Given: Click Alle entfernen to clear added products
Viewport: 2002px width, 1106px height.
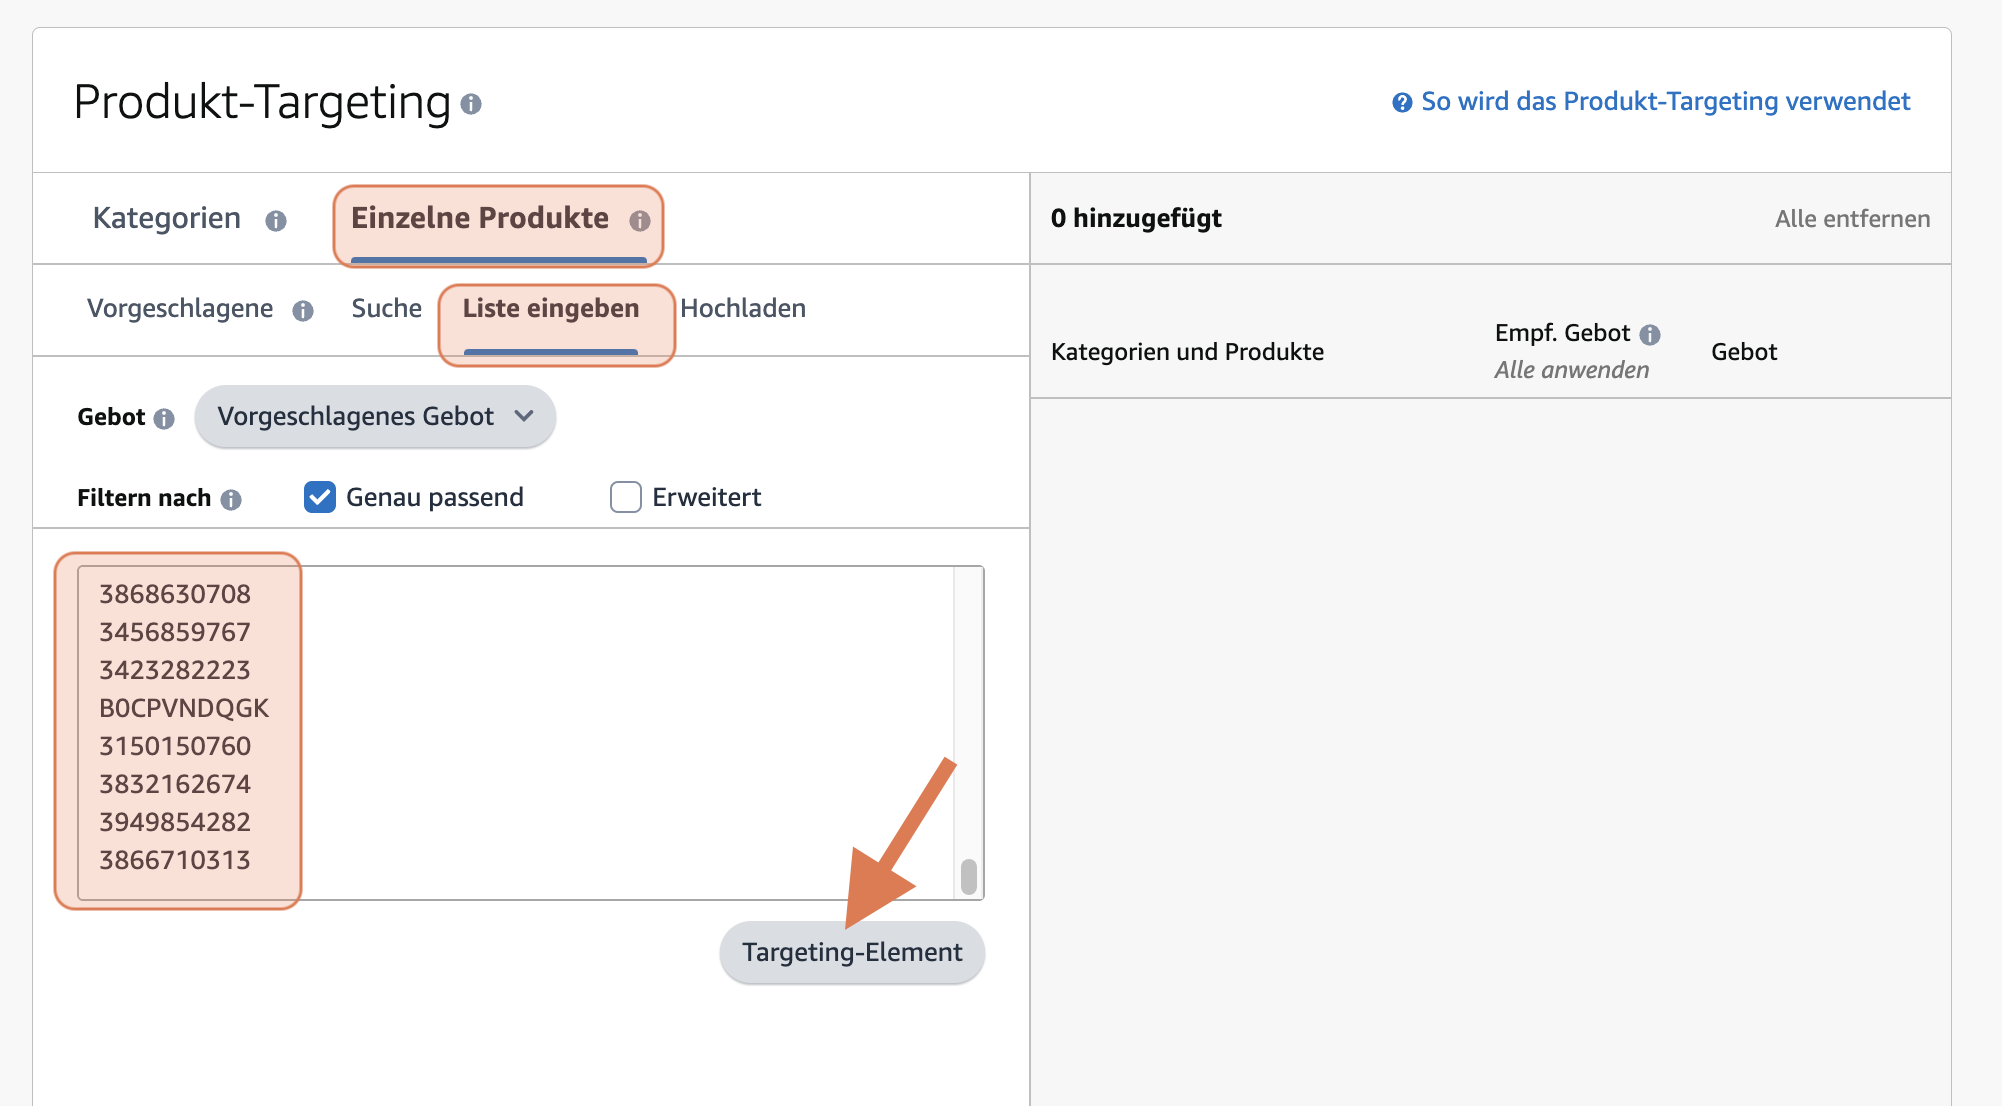Looking at the screenshot, I should [1853, 218].
